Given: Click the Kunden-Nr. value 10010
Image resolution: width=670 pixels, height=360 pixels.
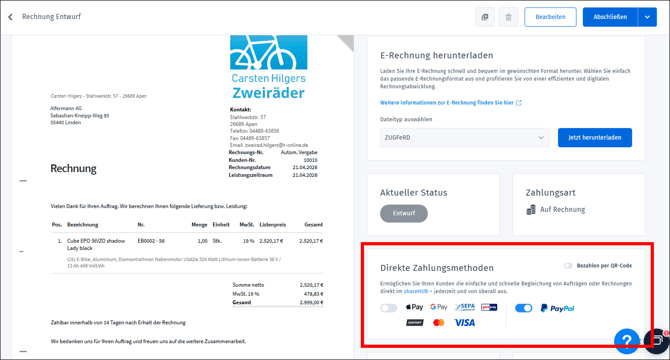Looking at the screenshot, I should 310,160.
